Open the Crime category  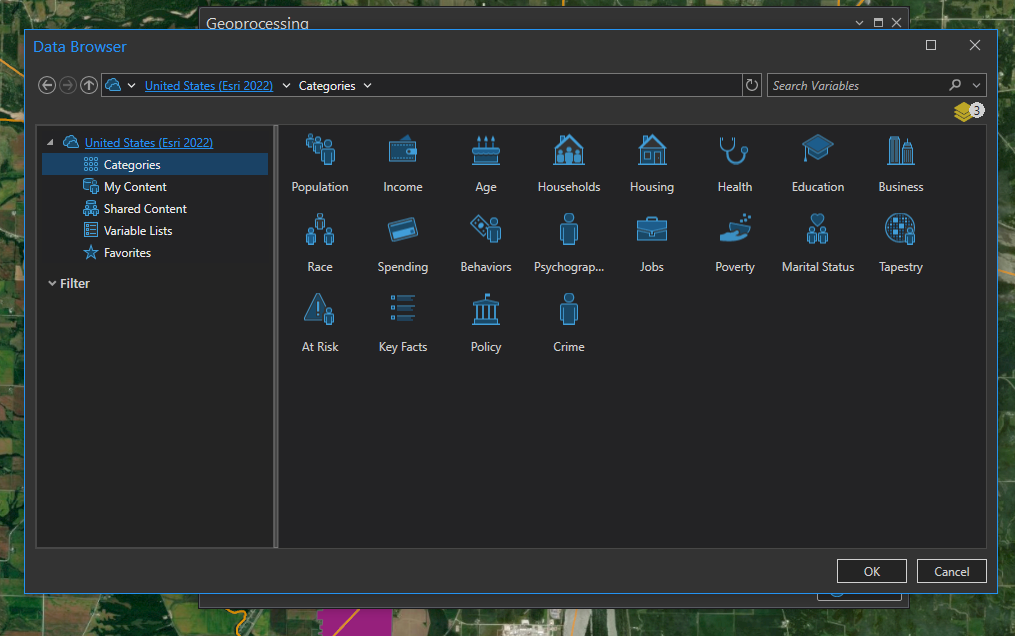(568, 323)
